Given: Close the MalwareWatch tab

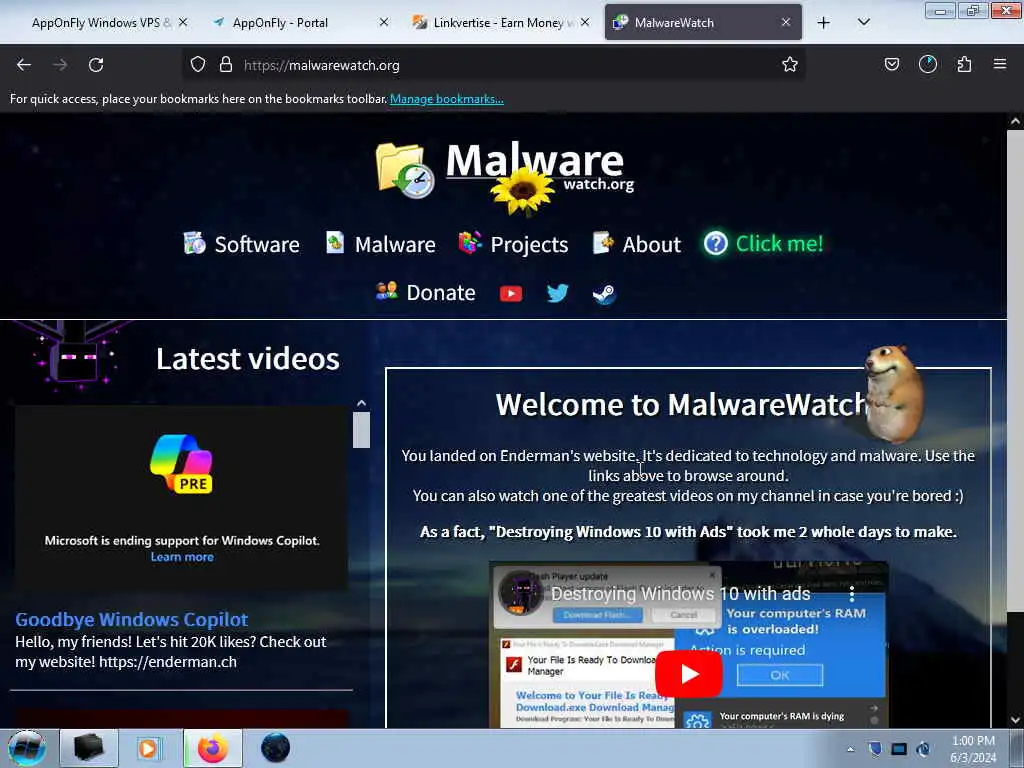Looking at the screenshot, I should click(x=786, y=22).
